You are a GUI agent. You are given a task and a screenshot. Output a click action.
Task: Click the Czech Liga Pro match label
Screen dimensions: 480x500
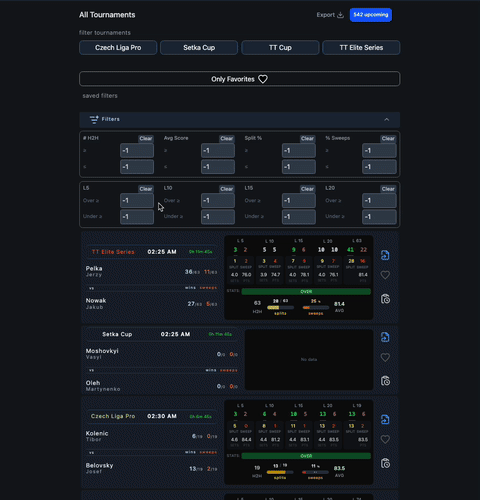113,416
